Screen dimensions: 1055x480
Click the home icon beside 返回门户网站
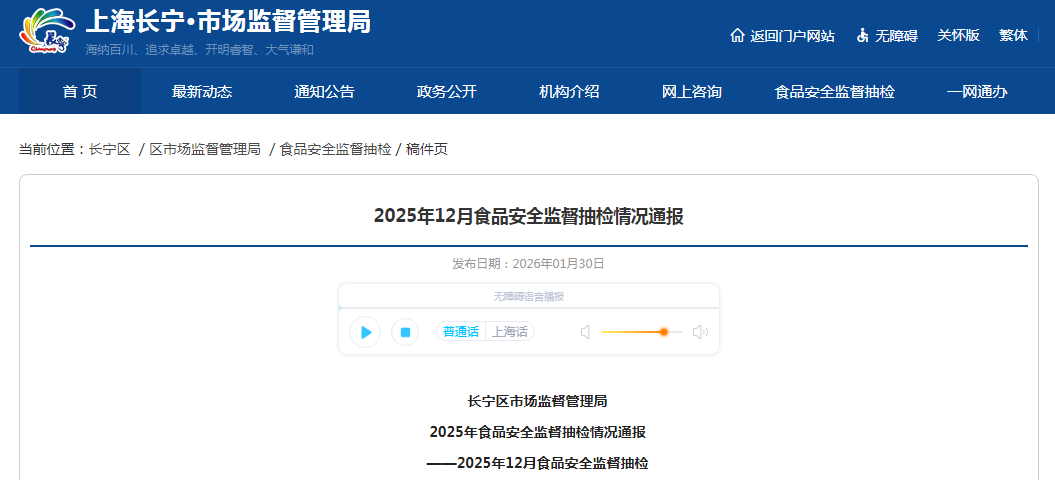[738, 36]
